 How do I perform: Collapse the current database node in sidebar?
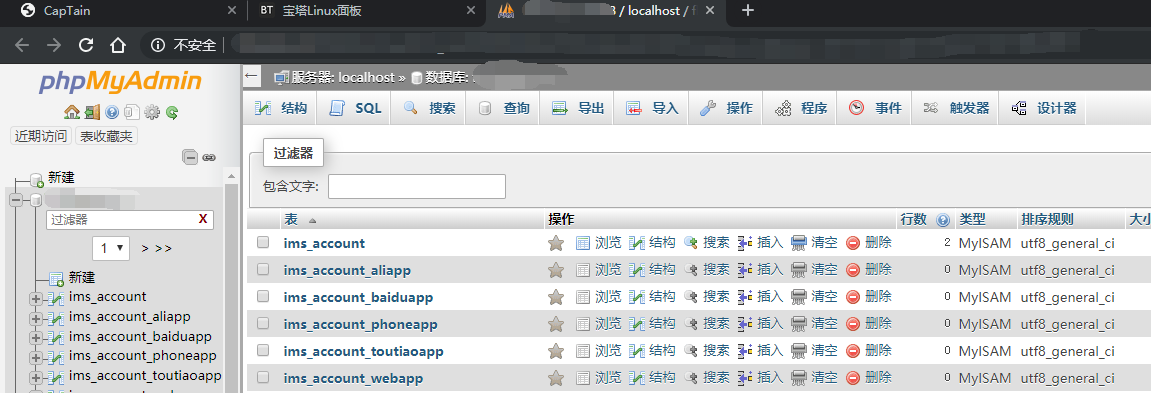16,200
